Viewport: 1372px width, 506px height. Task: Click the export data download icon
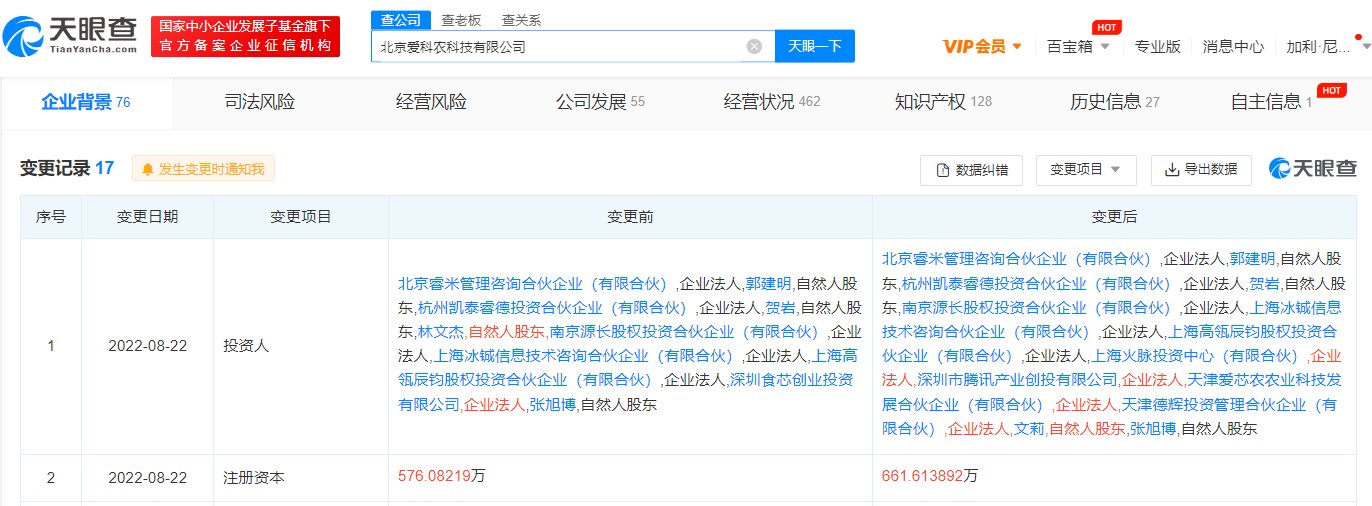pyautogui.click(x=1172, y=170)
